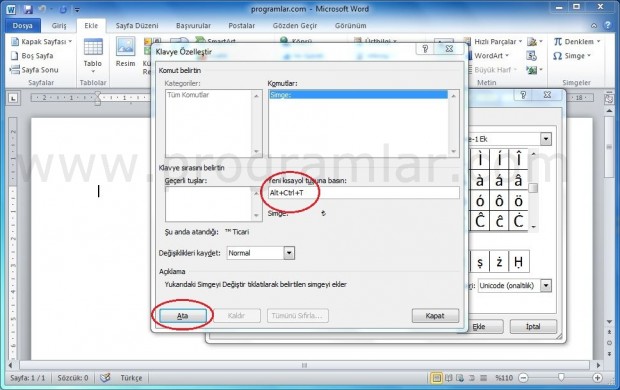Viewport: 620px width, 390px height.
Task: Open Word Help blue question icon
Action: pyautogui.click(x=608, y=25)
